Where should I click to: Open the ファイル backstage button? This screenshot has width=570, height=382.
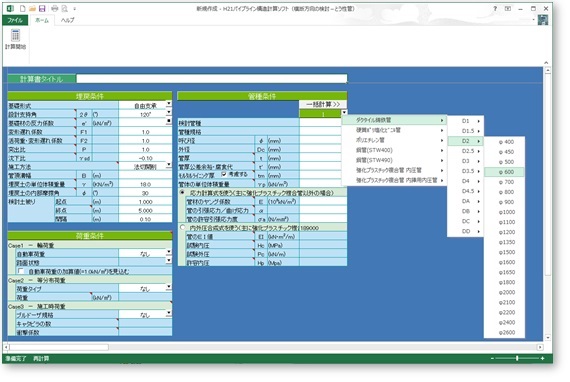(x=15, y=20)
